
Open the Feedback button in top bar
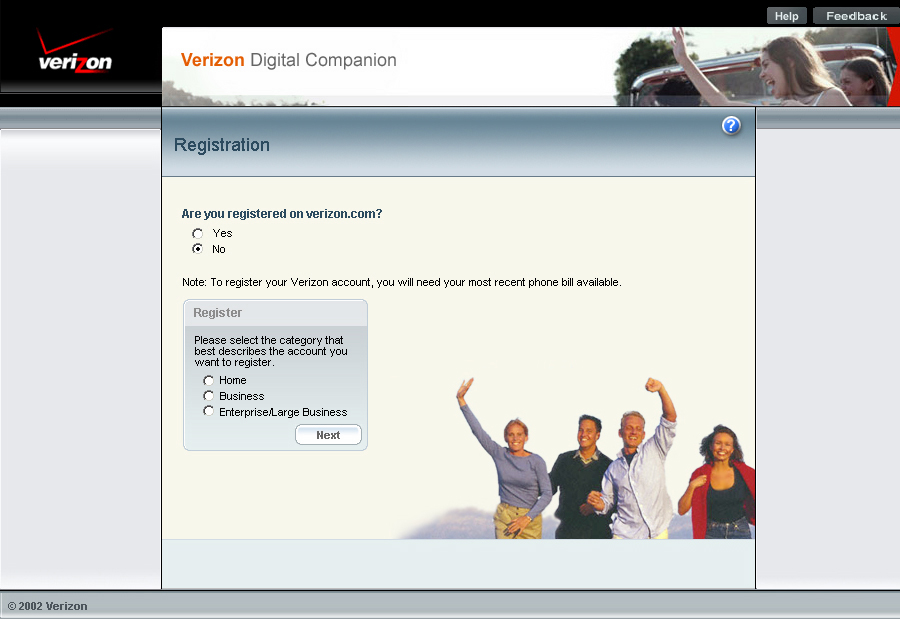click(x=856, y=16)
